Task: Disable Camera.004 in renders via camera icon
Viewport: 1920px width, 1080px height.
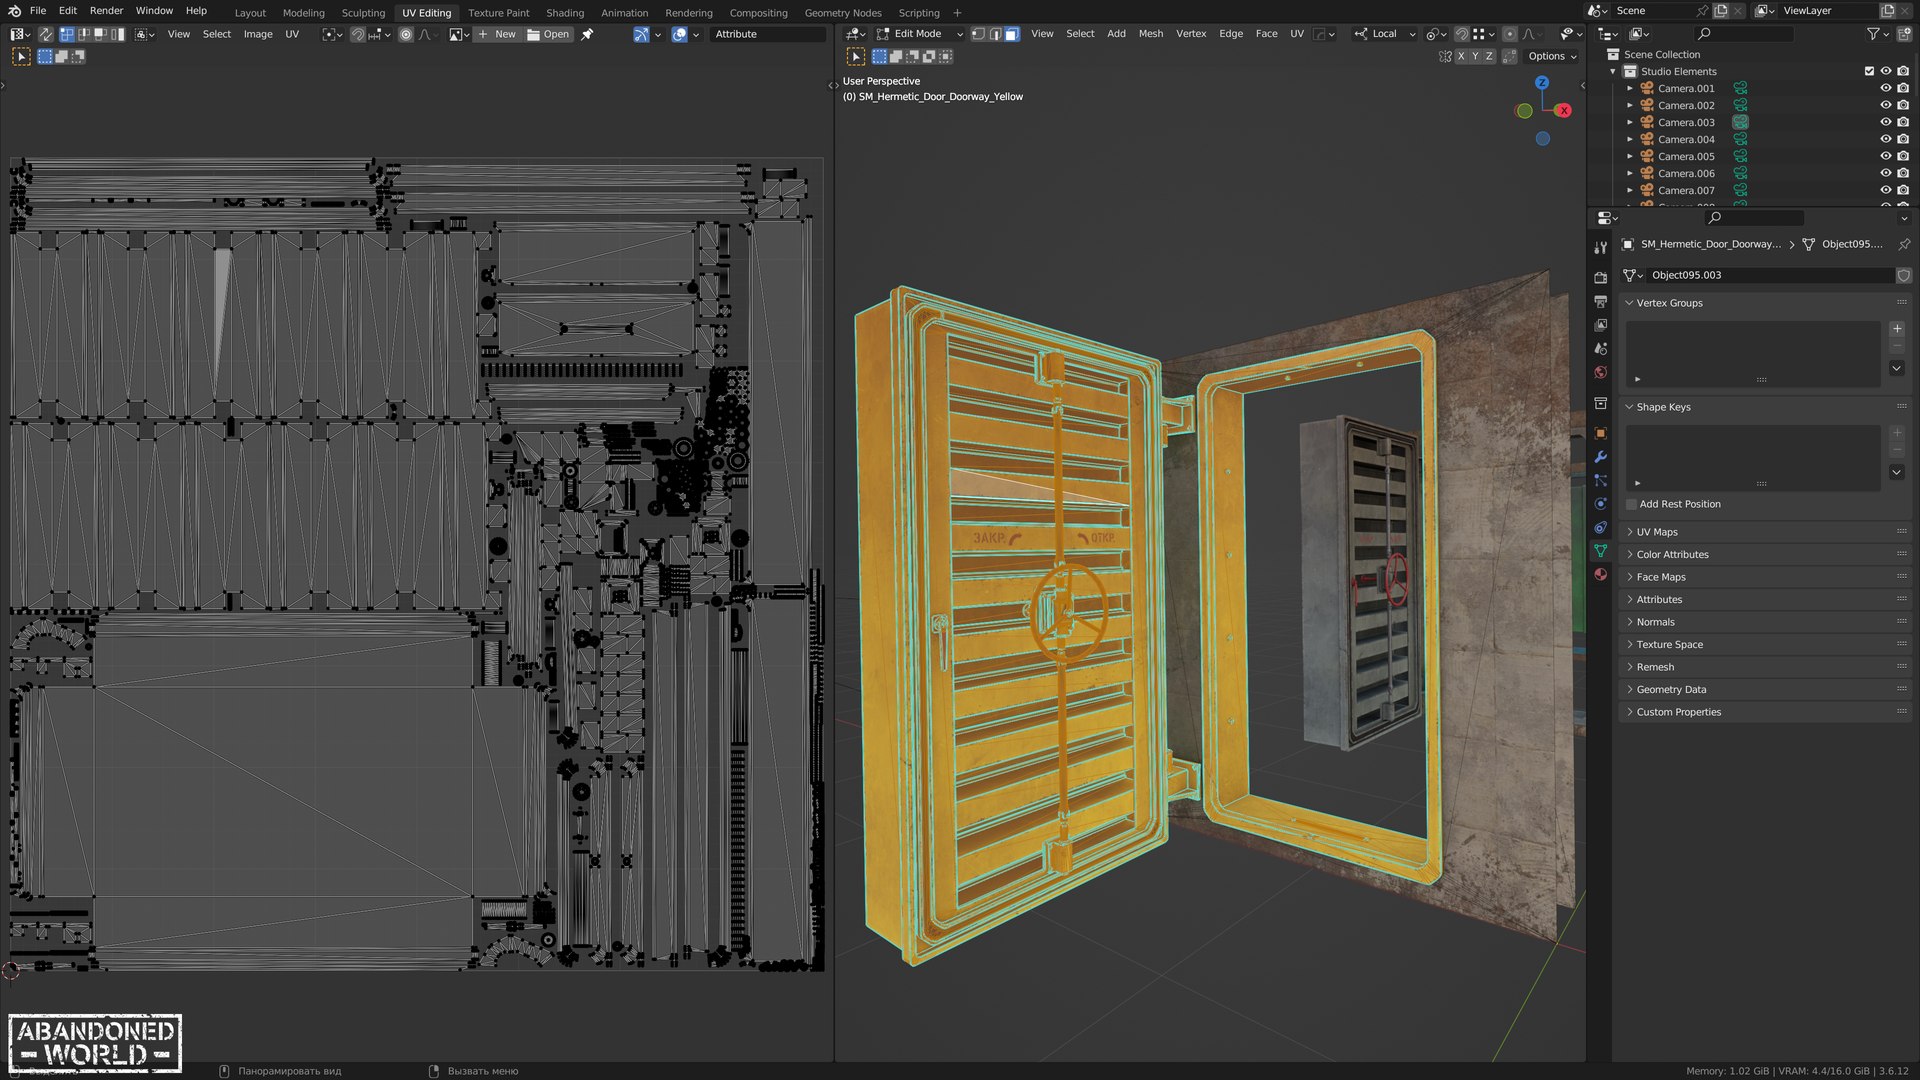Action: coord(1903,140)
